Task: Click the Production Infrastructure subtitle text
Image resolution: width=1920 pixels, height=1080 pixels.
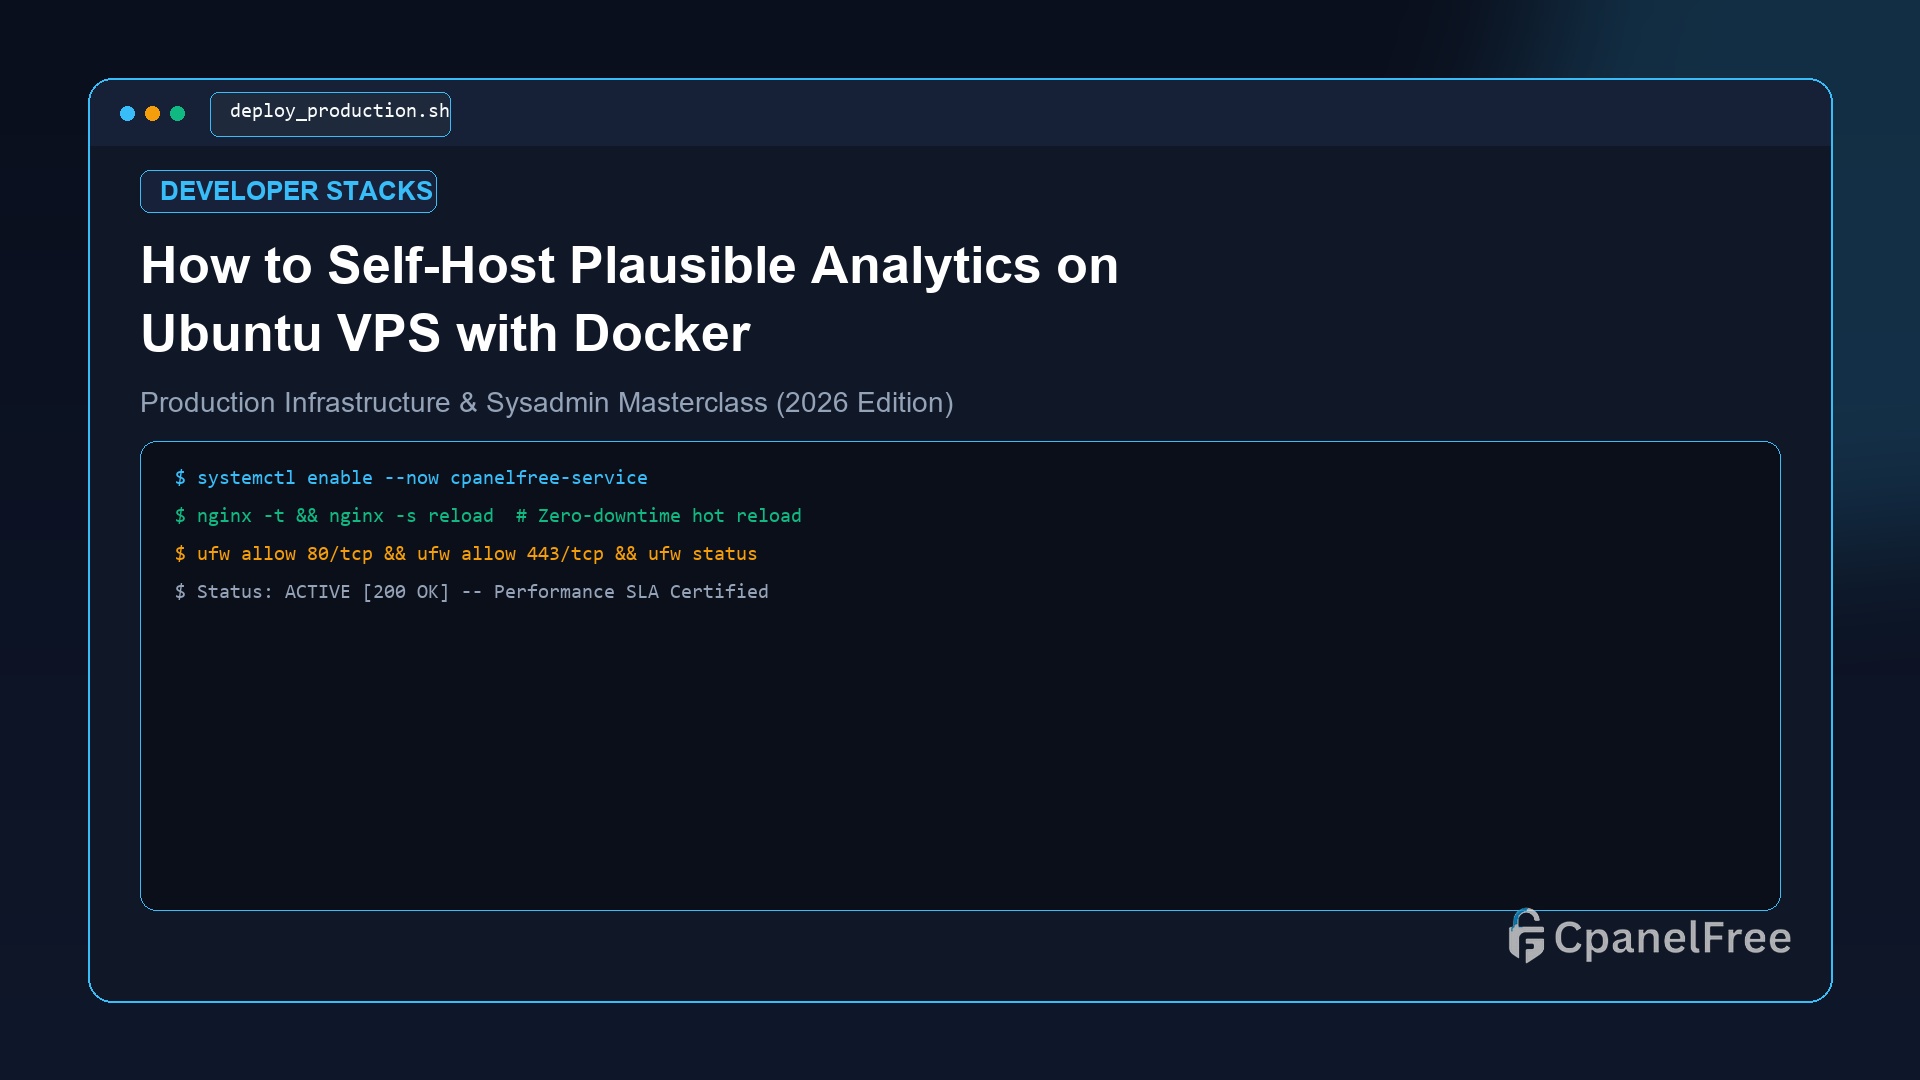Action: pos(546,403)
